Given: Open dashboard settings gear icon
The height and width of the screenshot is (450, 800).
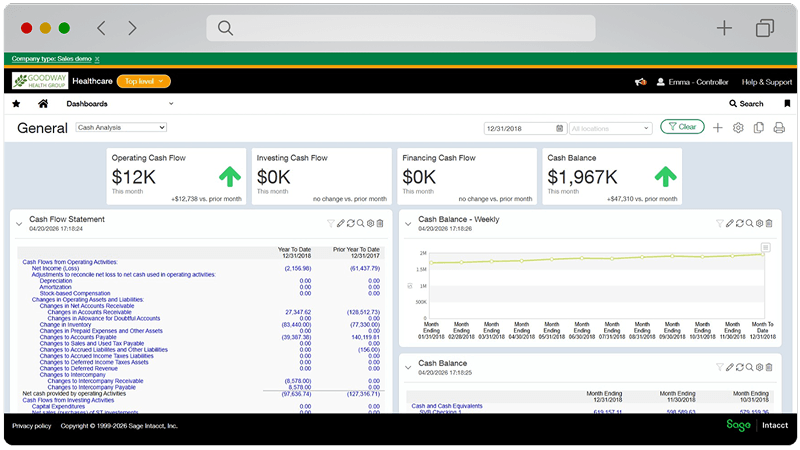Looking at the screenshot, I should [738, 128].
